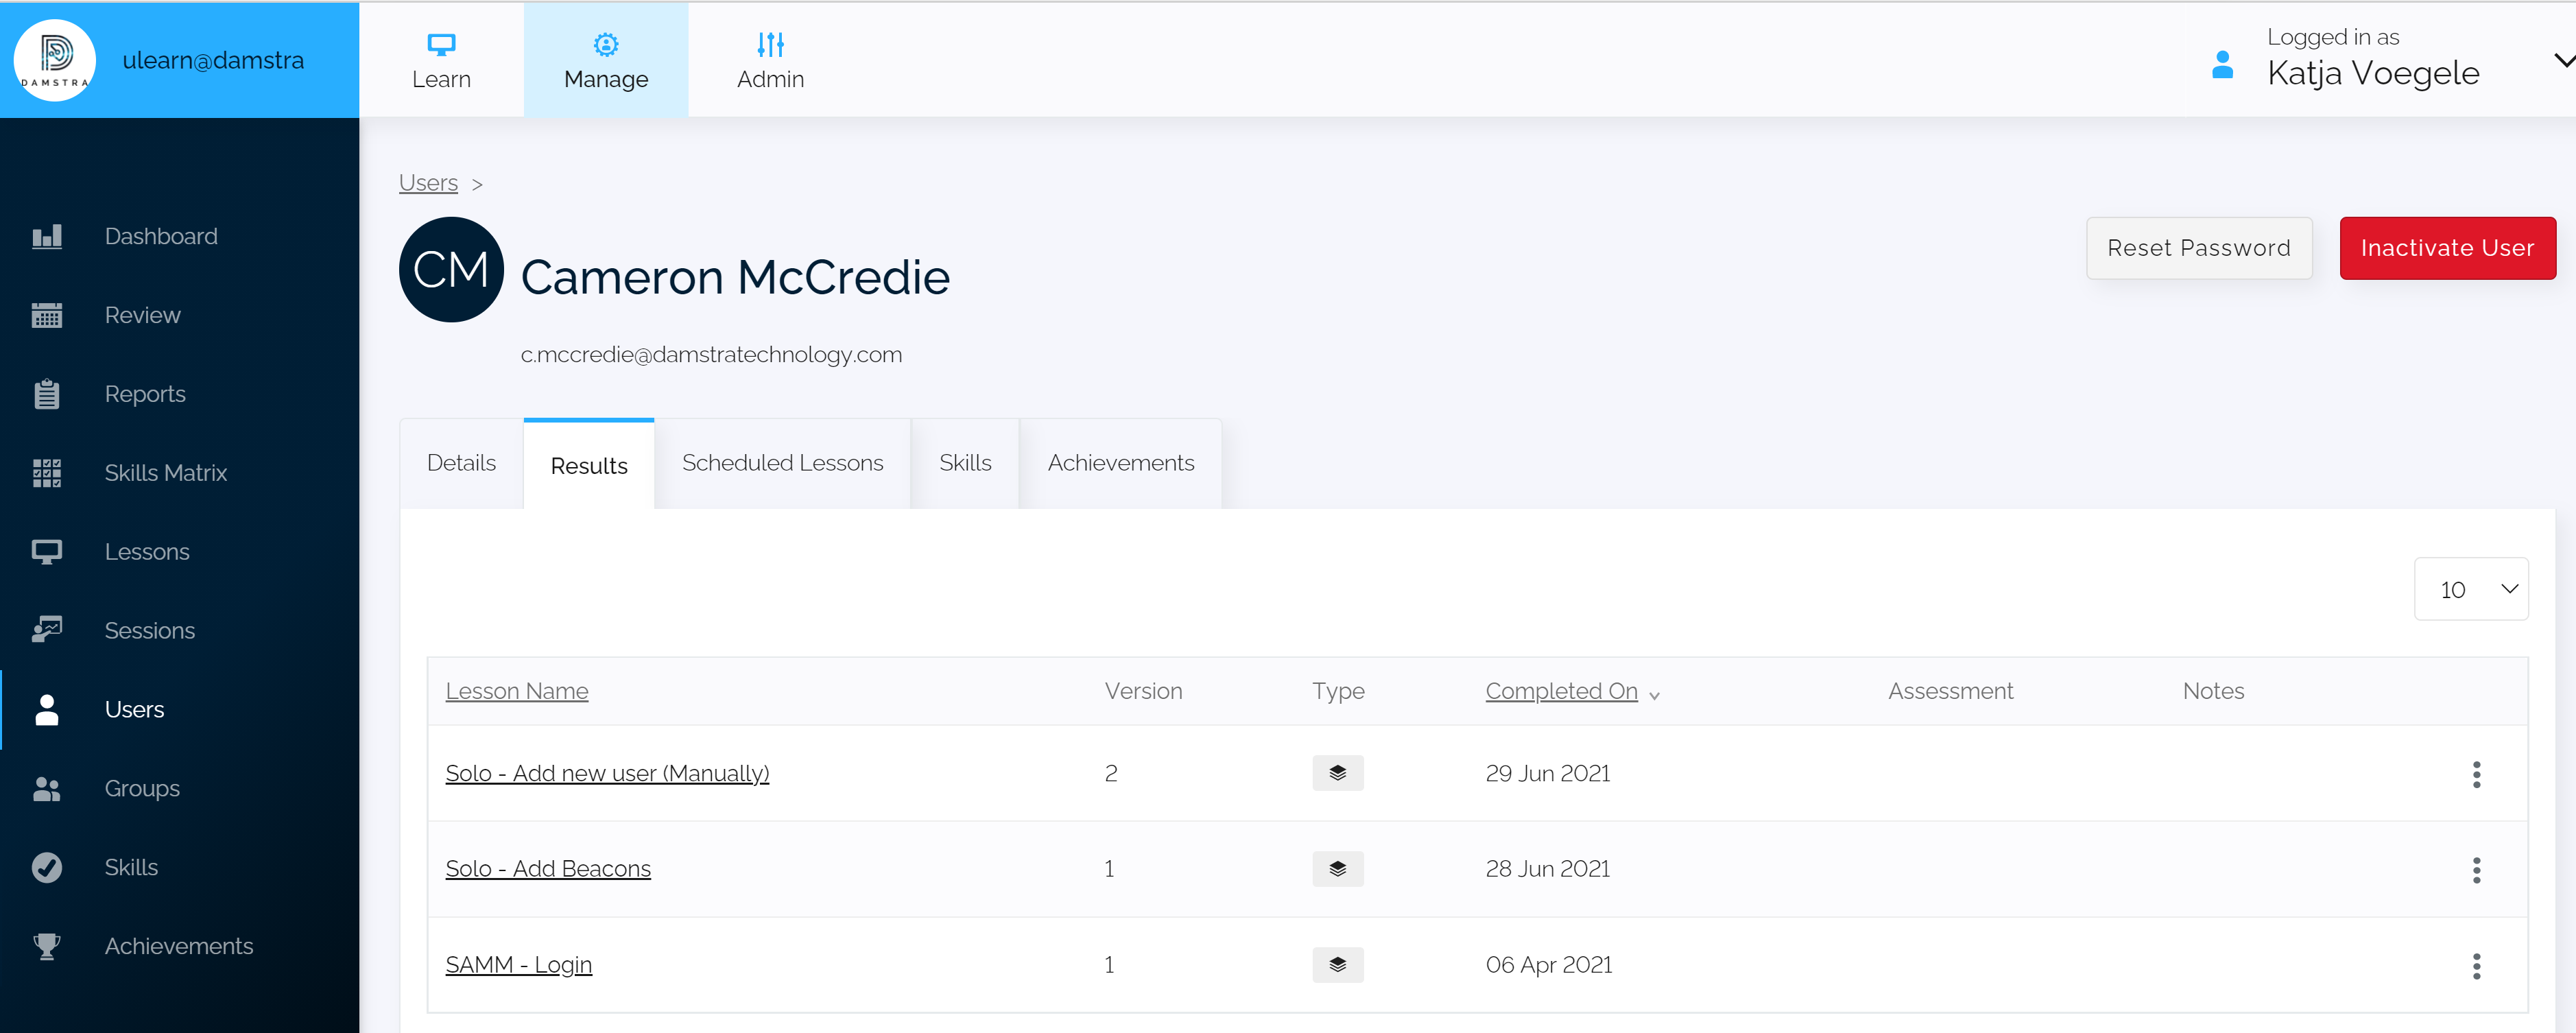Switch to the Achievements tab
Screen dimensions: 2576x1033
coord(1120,463)
